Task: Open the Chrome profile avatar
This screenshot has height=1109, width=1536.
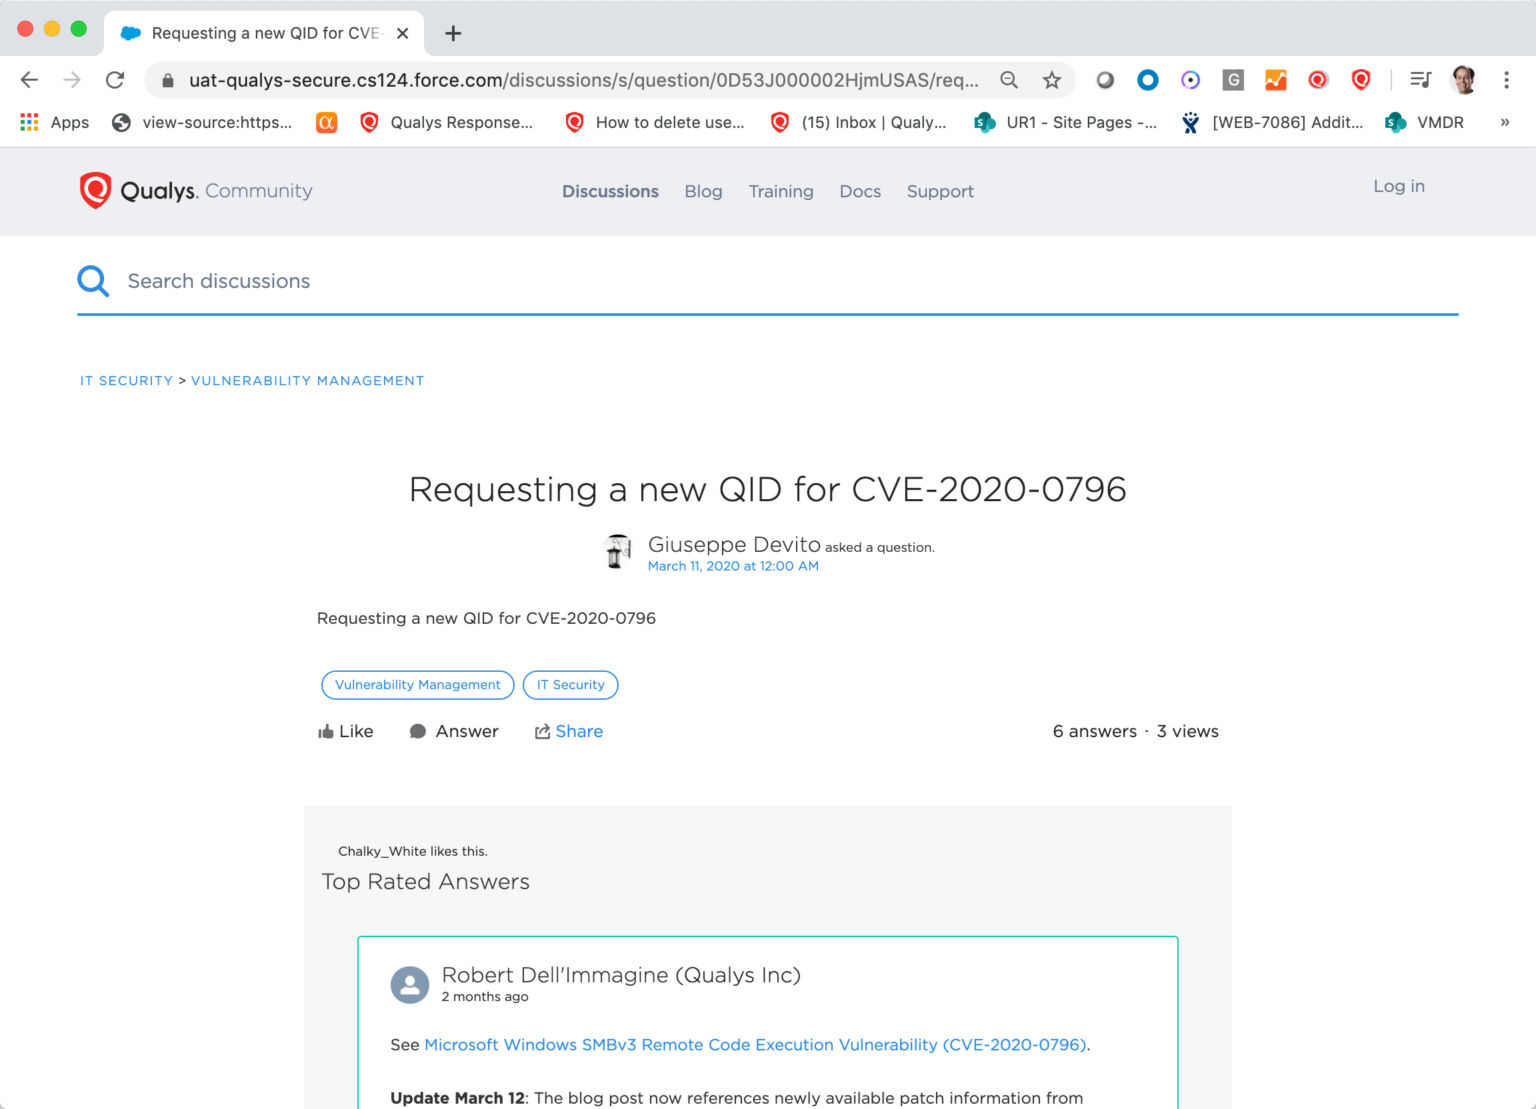Action: [1463, 79]
